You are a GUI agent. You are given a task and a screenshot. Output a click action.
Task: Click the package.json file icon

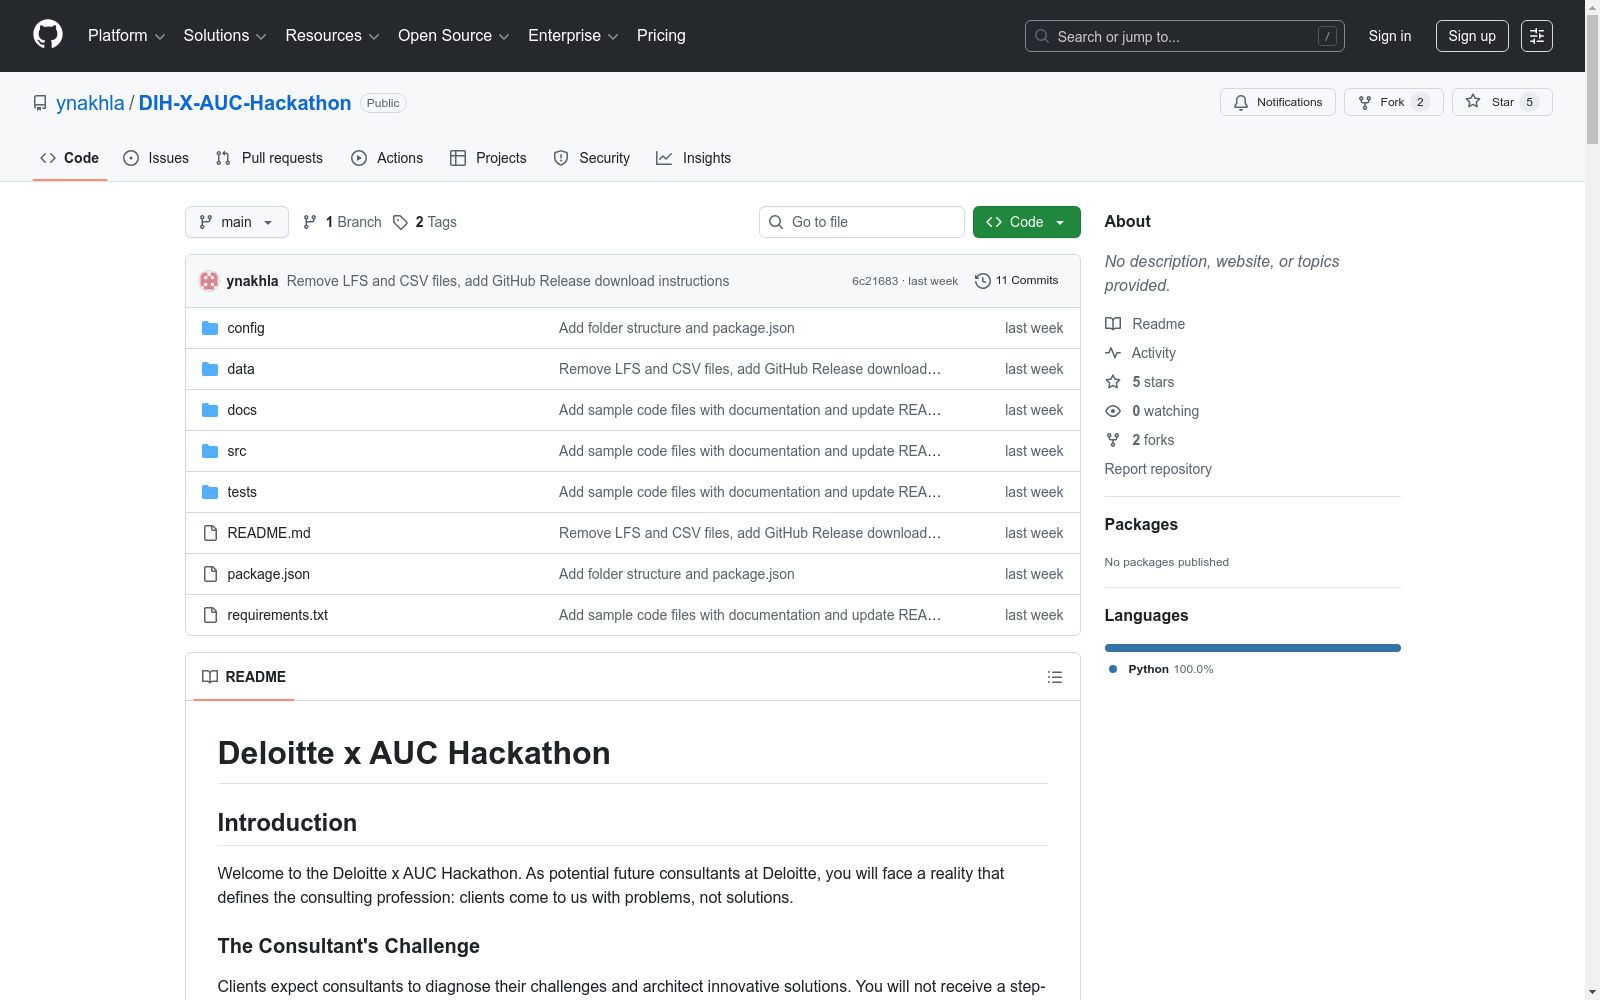click(x=210, y=574)
